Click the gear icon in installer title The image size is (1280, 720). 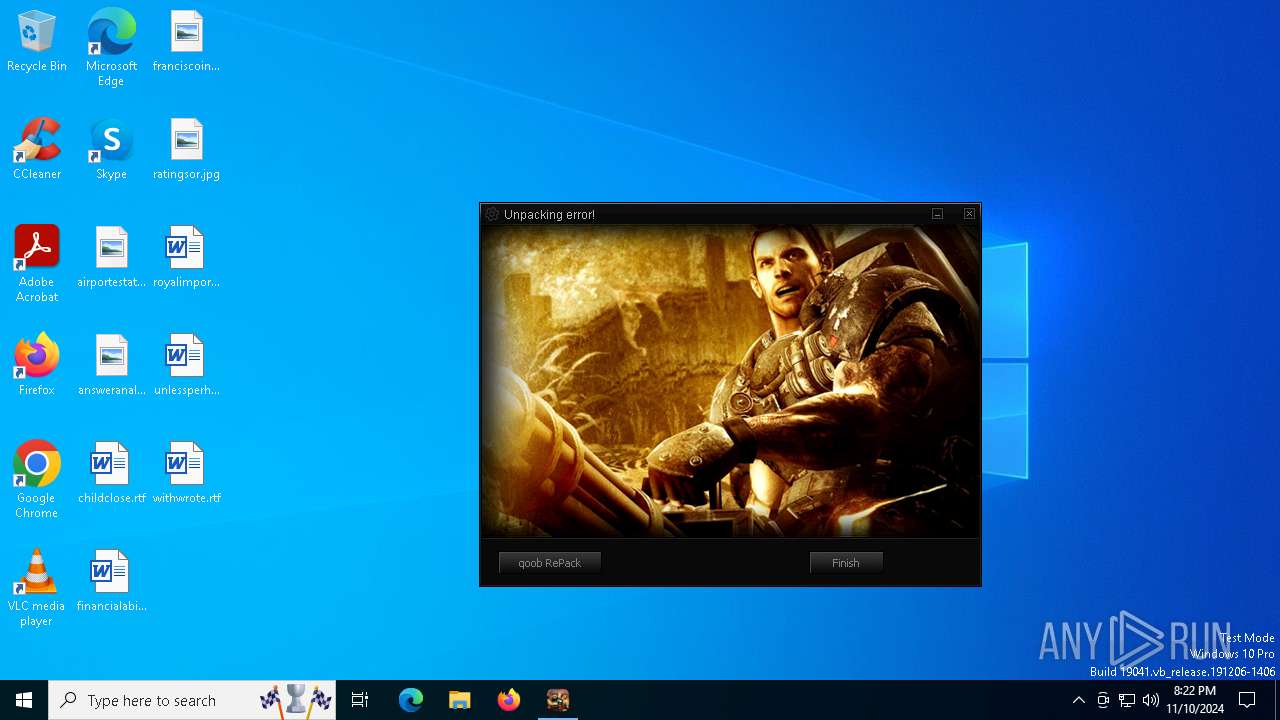(x=492, y=214)
